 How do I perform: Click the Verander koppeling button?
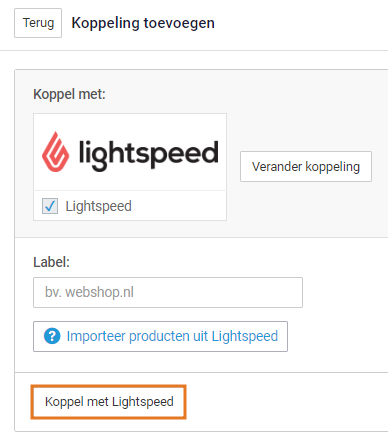click(306, 166)
